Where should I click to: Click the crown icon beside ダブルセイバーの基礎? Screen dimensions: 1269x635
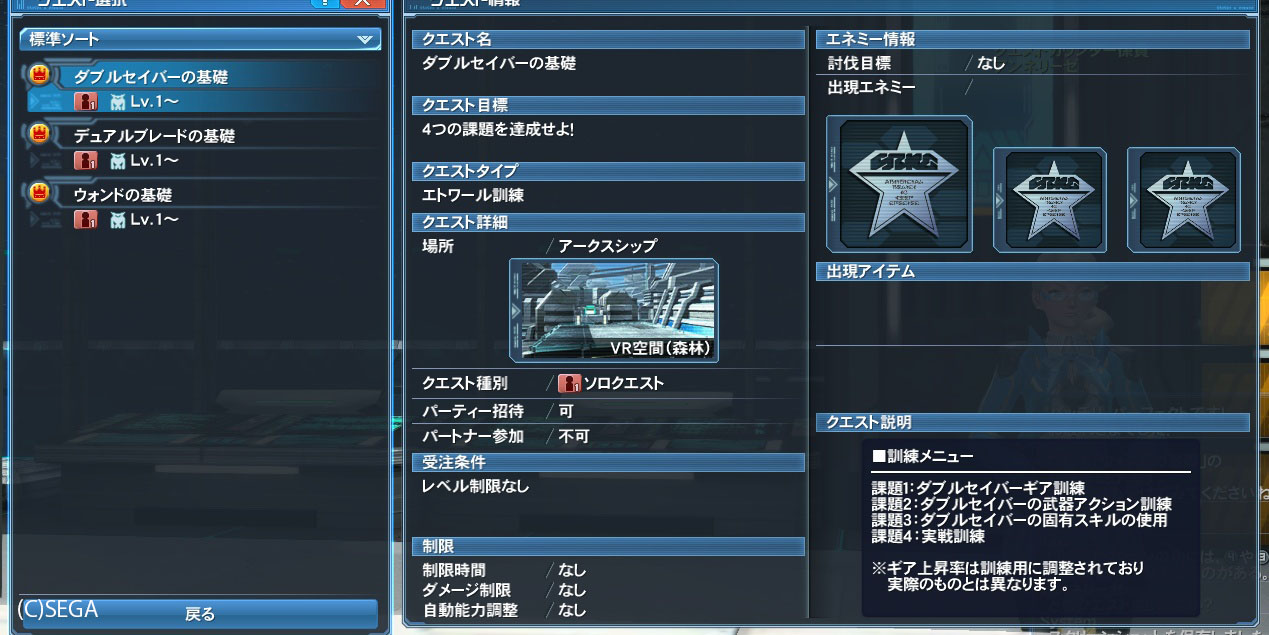40,74
